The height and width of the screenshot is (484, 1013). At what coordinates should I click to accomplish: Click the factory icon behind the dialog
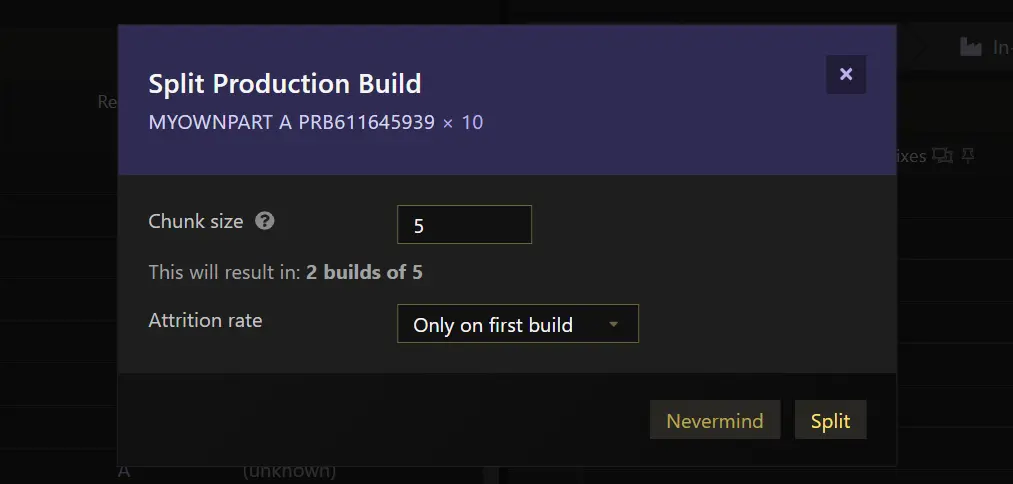click(970, 47)
